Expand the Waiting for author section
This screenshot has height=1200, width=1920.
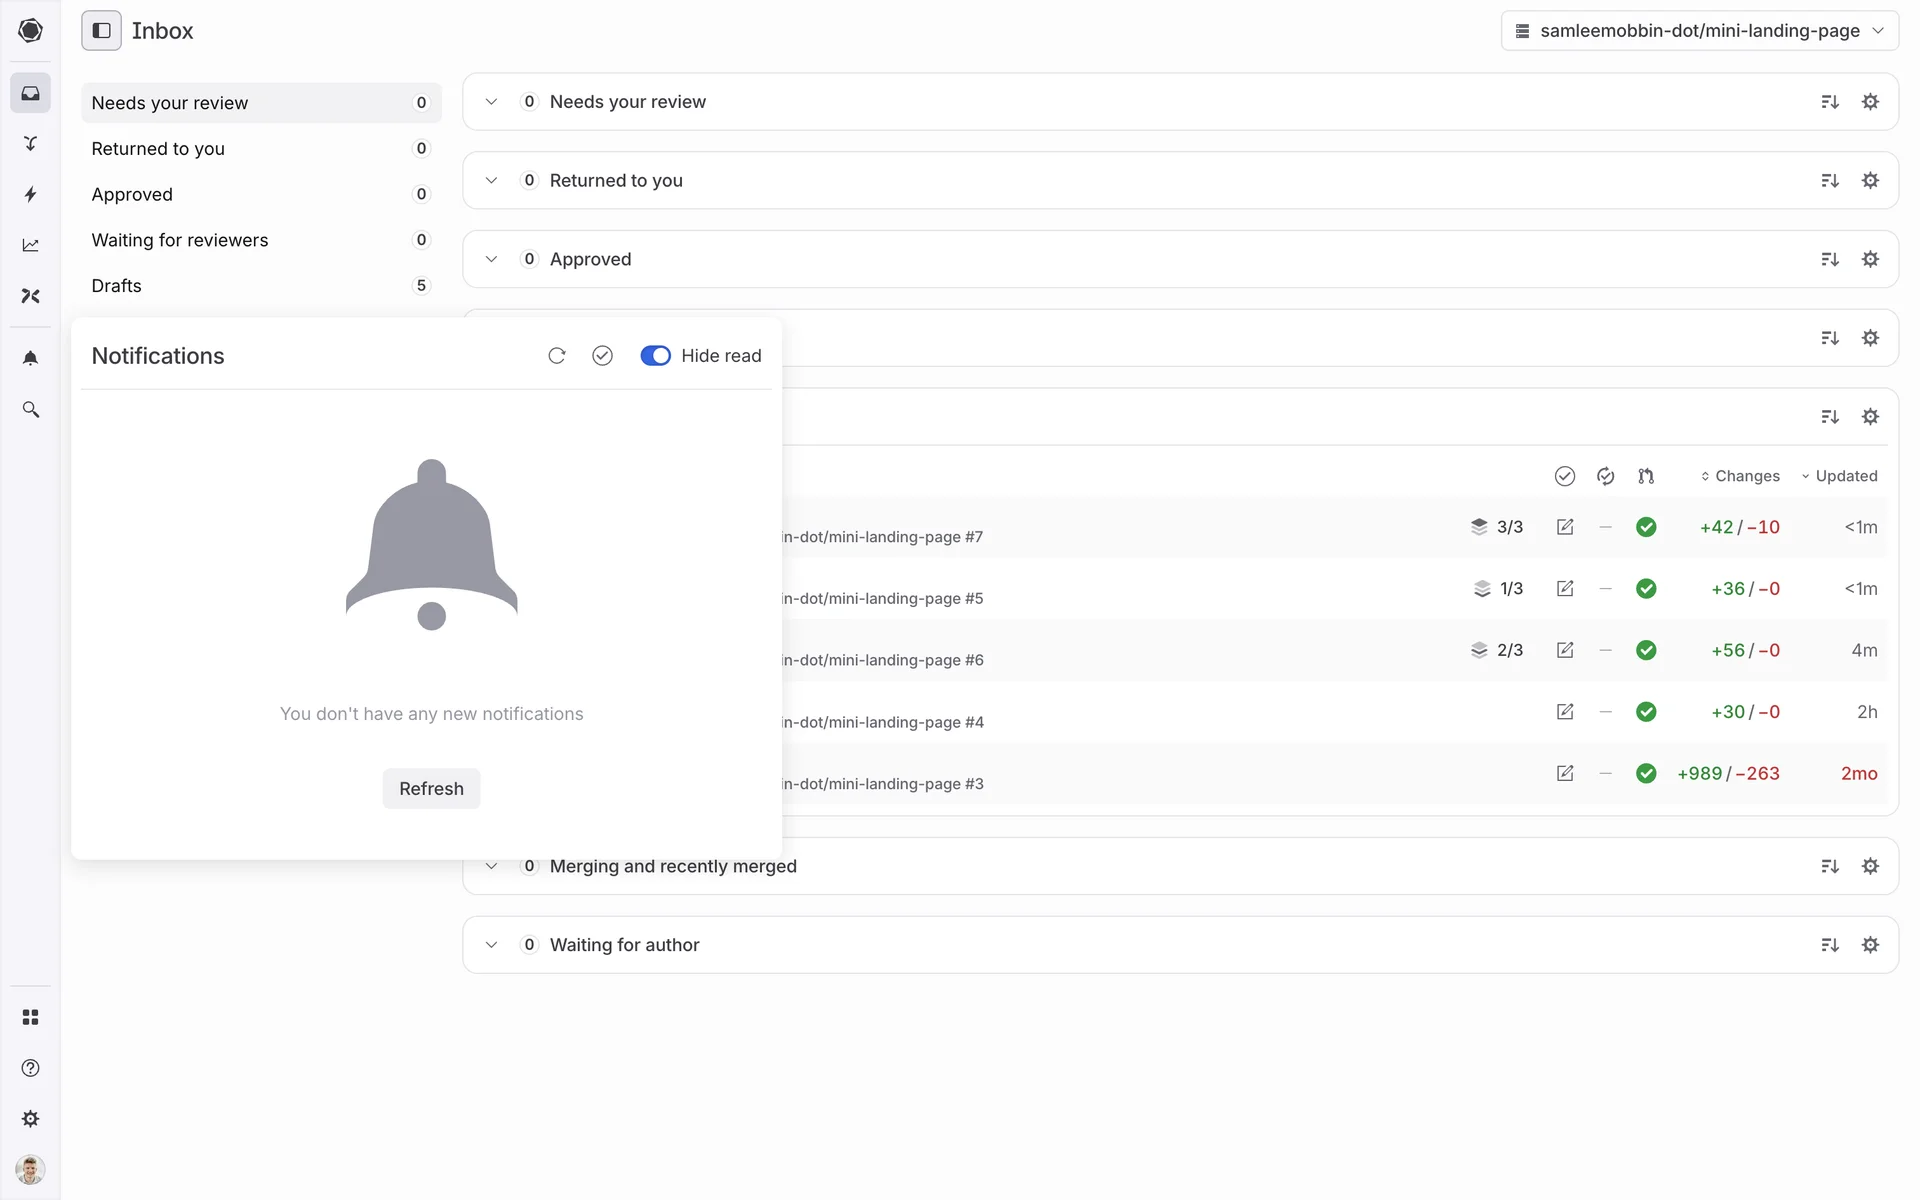click(491, 945)
